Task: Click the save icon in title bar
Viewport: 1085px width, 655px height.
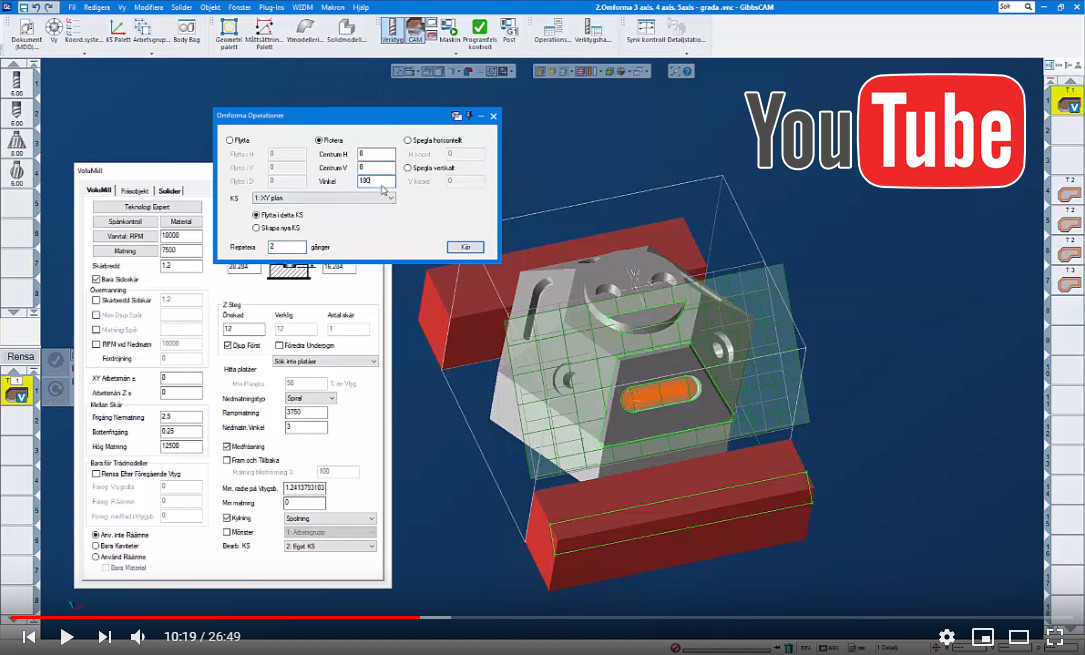Action: [x=24, y=7]
